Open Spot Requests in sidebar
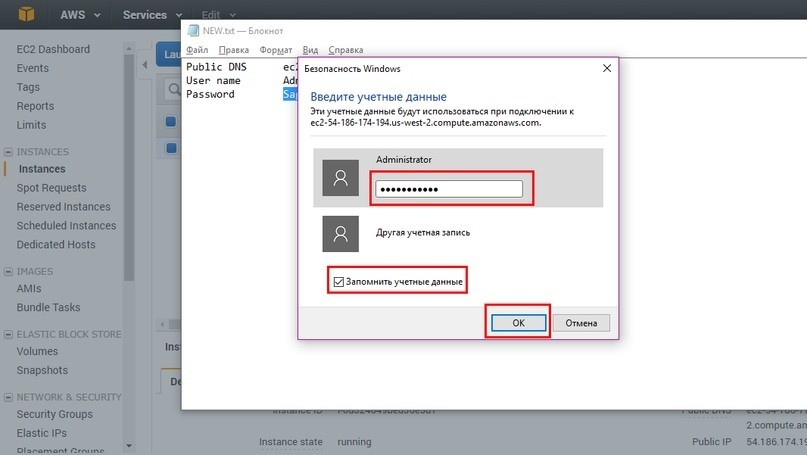The width and height of the screenshot is (807, 455). 51,188
